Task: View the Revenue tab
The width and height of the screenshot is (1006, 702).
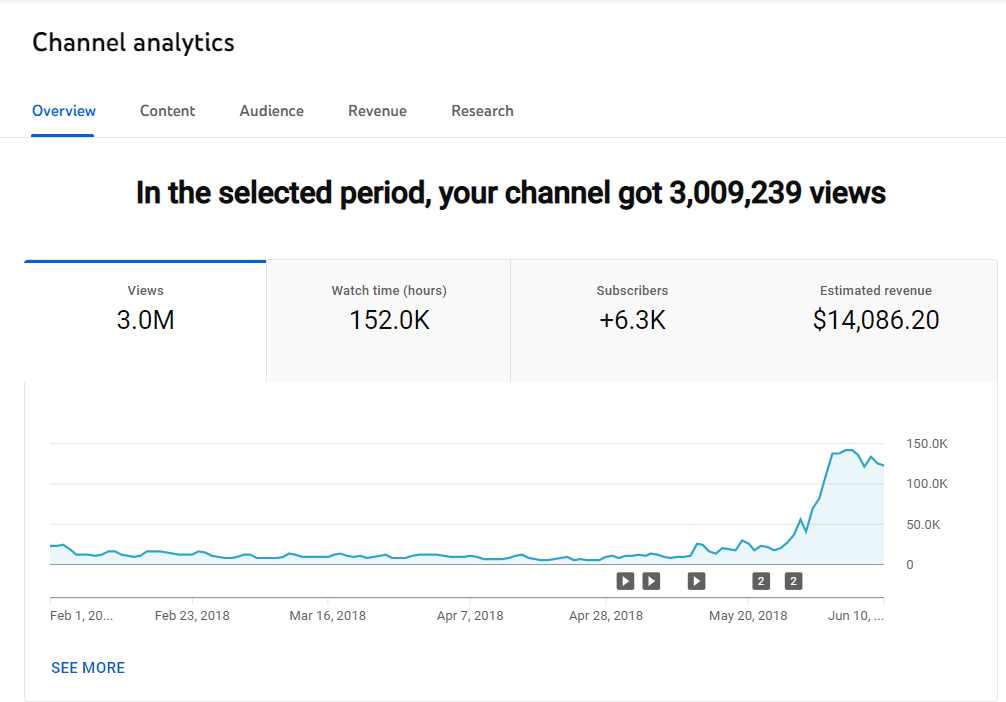Action: [377, 111]
